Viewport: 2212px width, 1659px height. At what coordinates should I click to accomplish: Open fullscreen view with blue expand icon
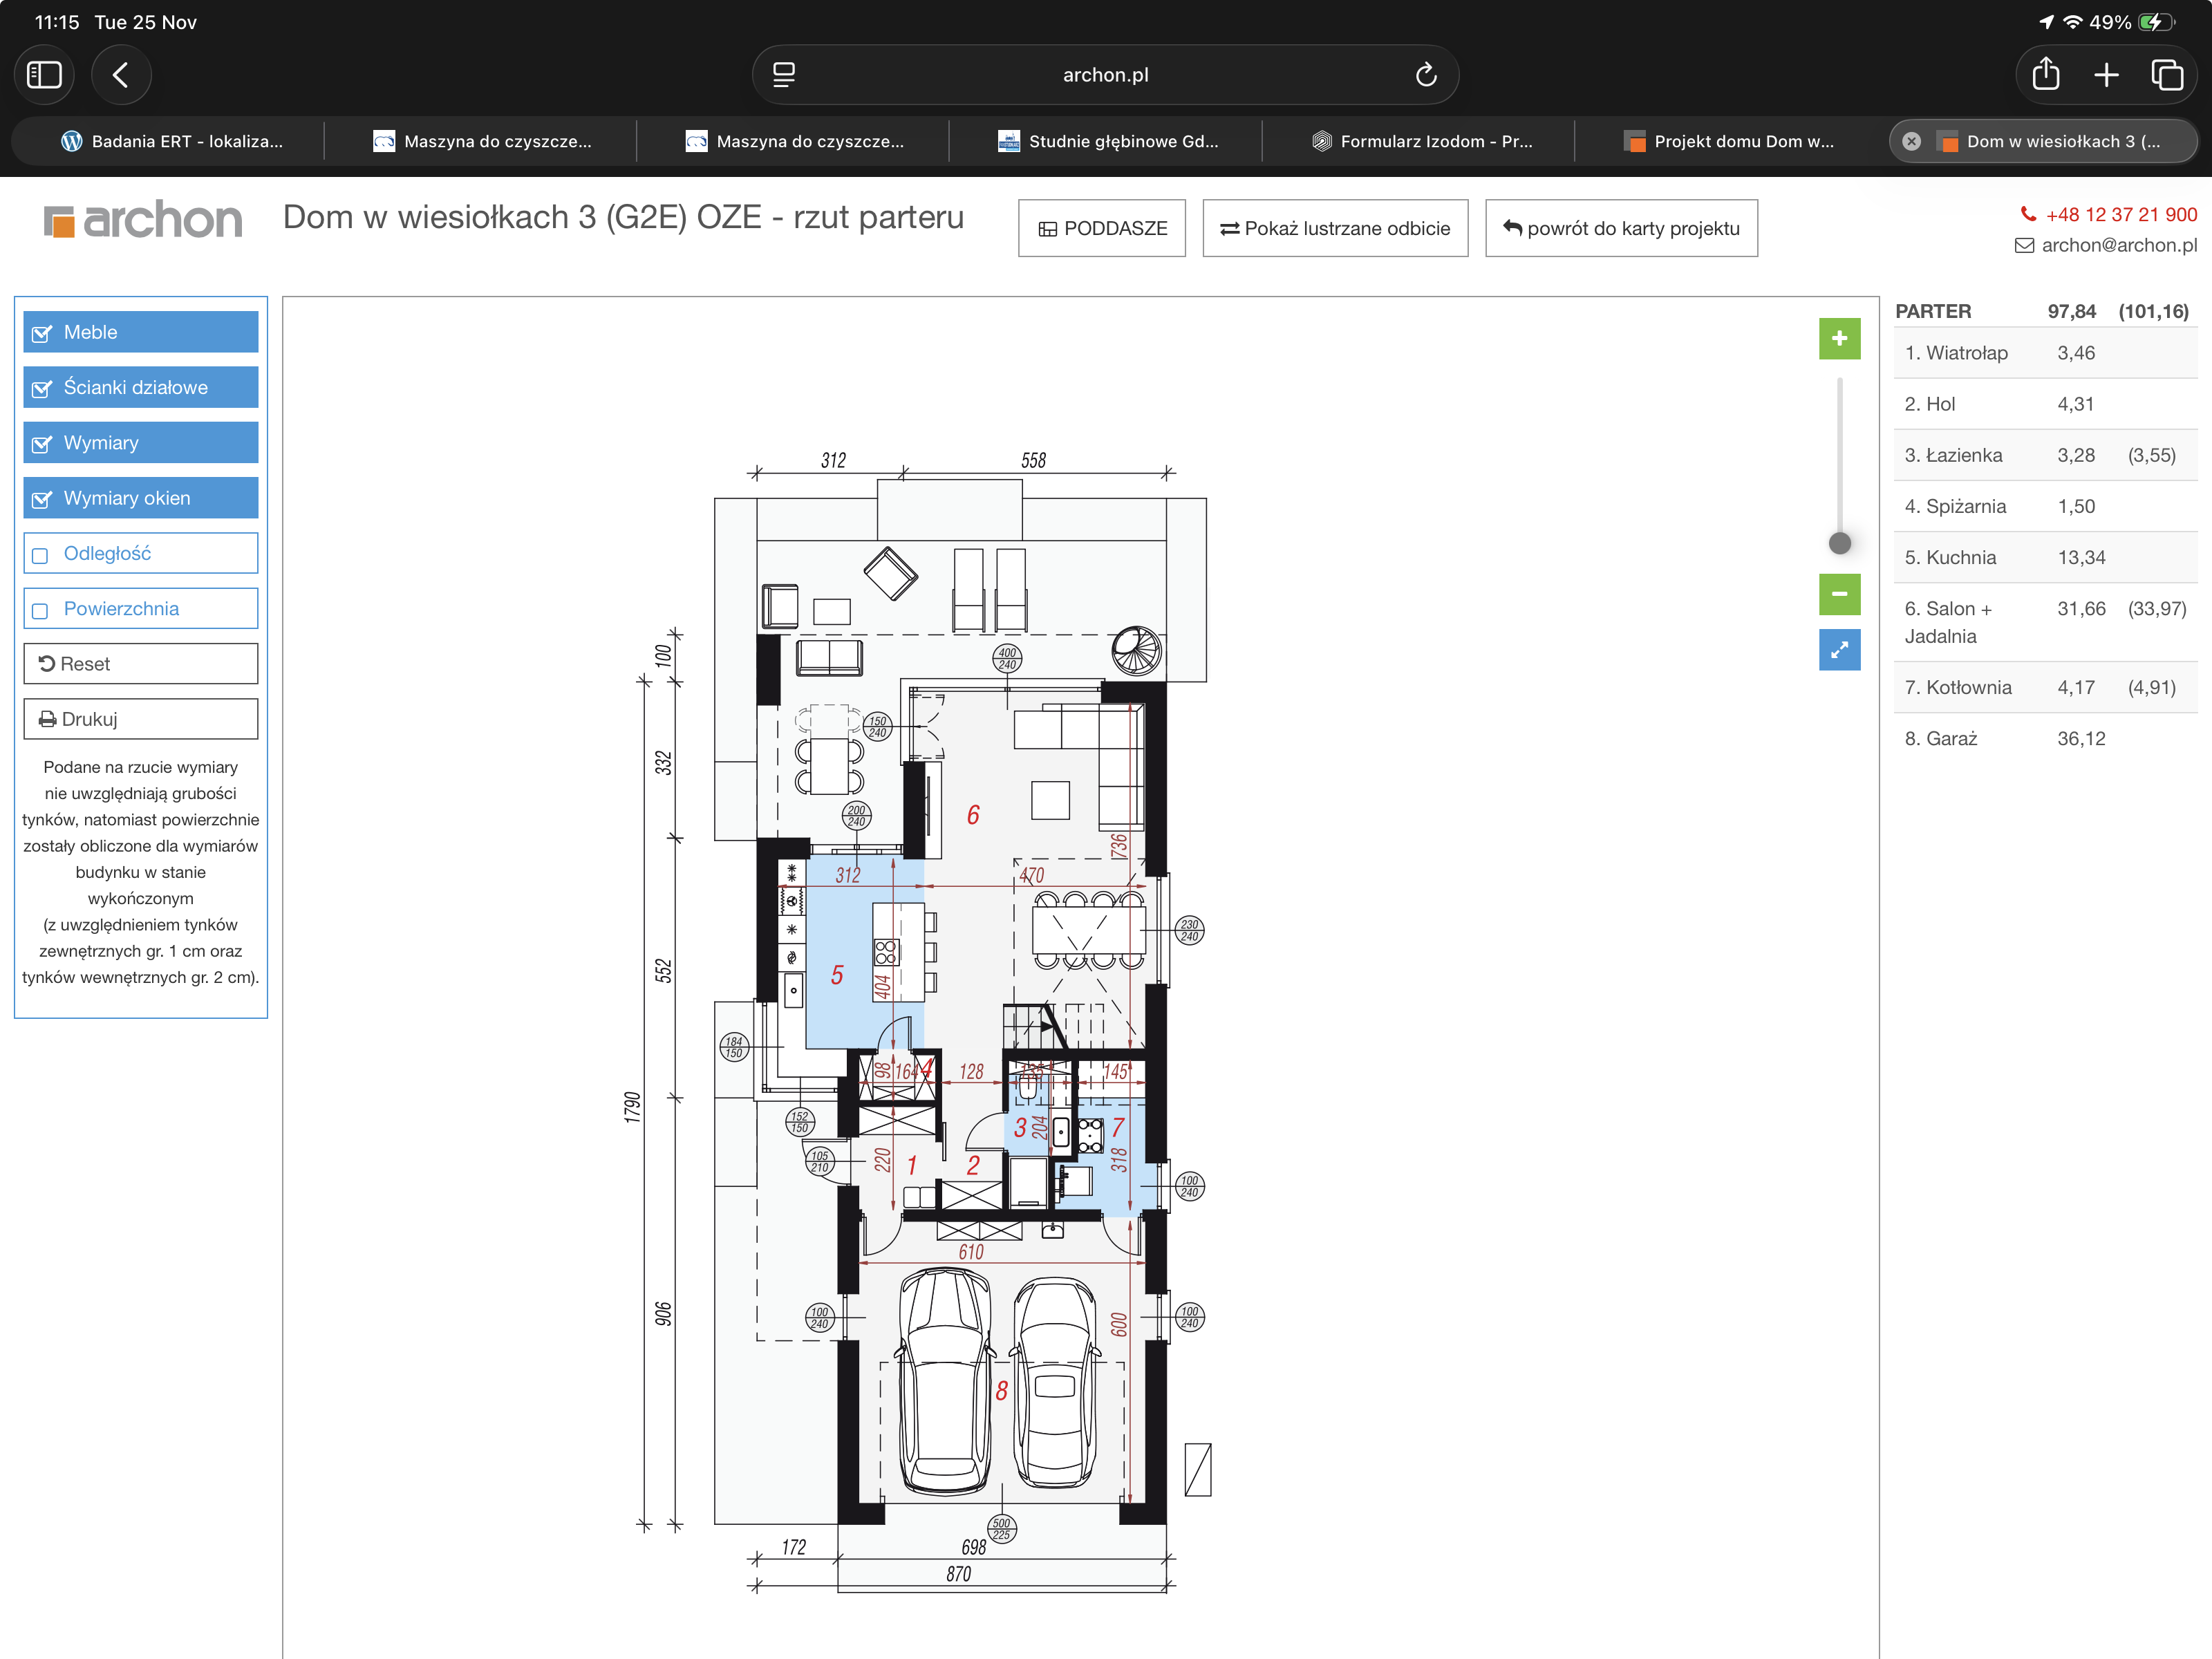pos(1838,650)
